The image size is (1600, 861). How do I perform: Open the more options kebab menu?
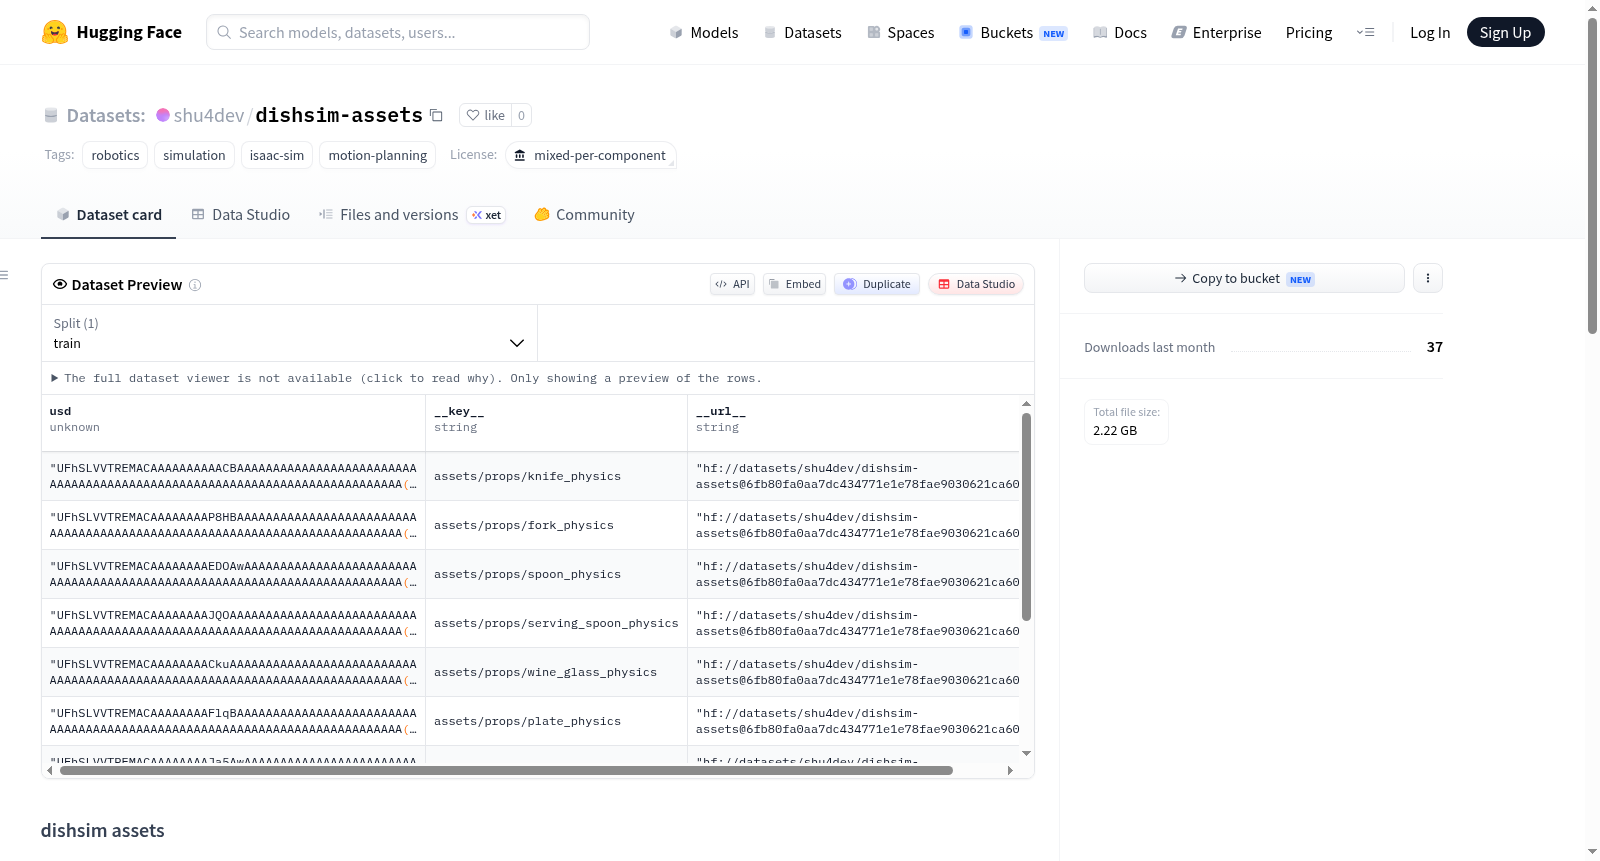point(1428,278)
